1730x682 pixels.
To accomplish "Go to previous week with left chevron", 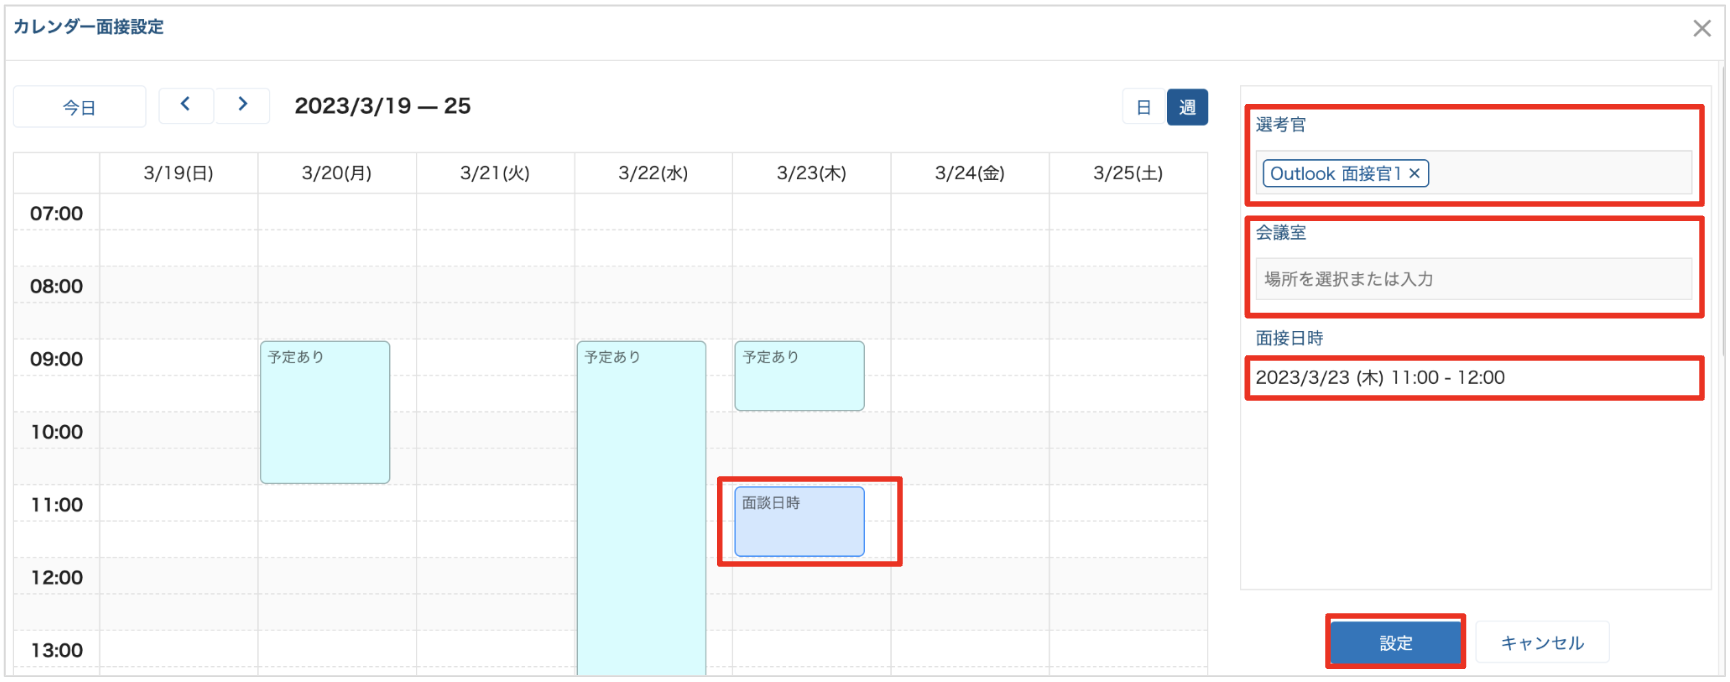I will (185, 105).
